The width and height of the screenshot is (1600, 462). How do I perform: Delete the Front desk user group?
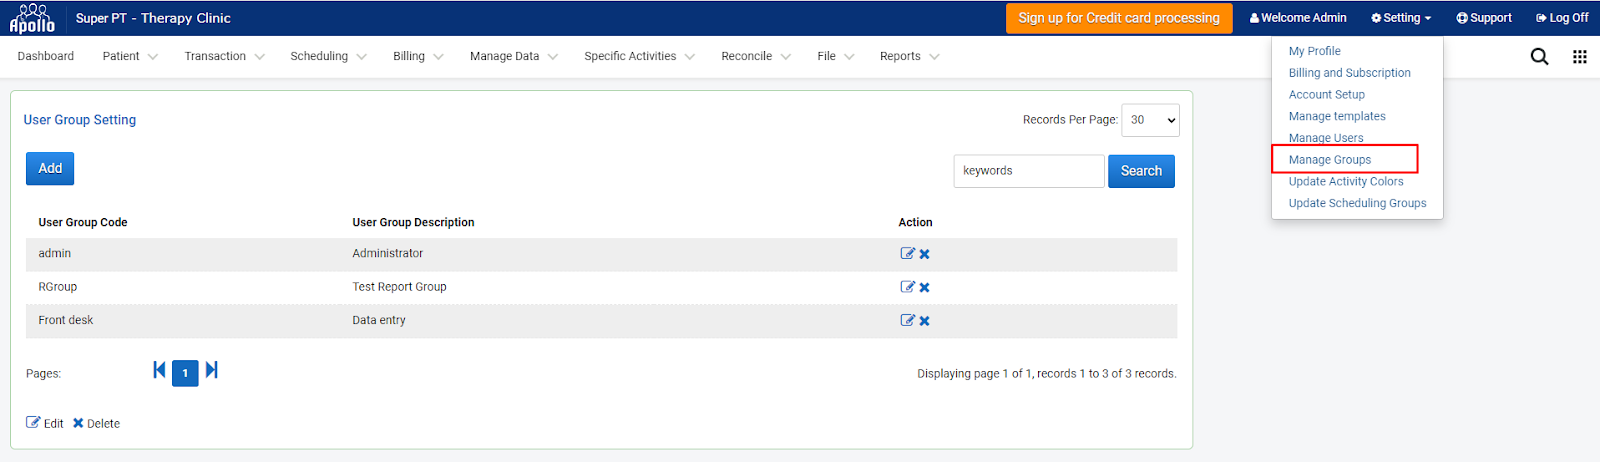[x=925, y=321]
